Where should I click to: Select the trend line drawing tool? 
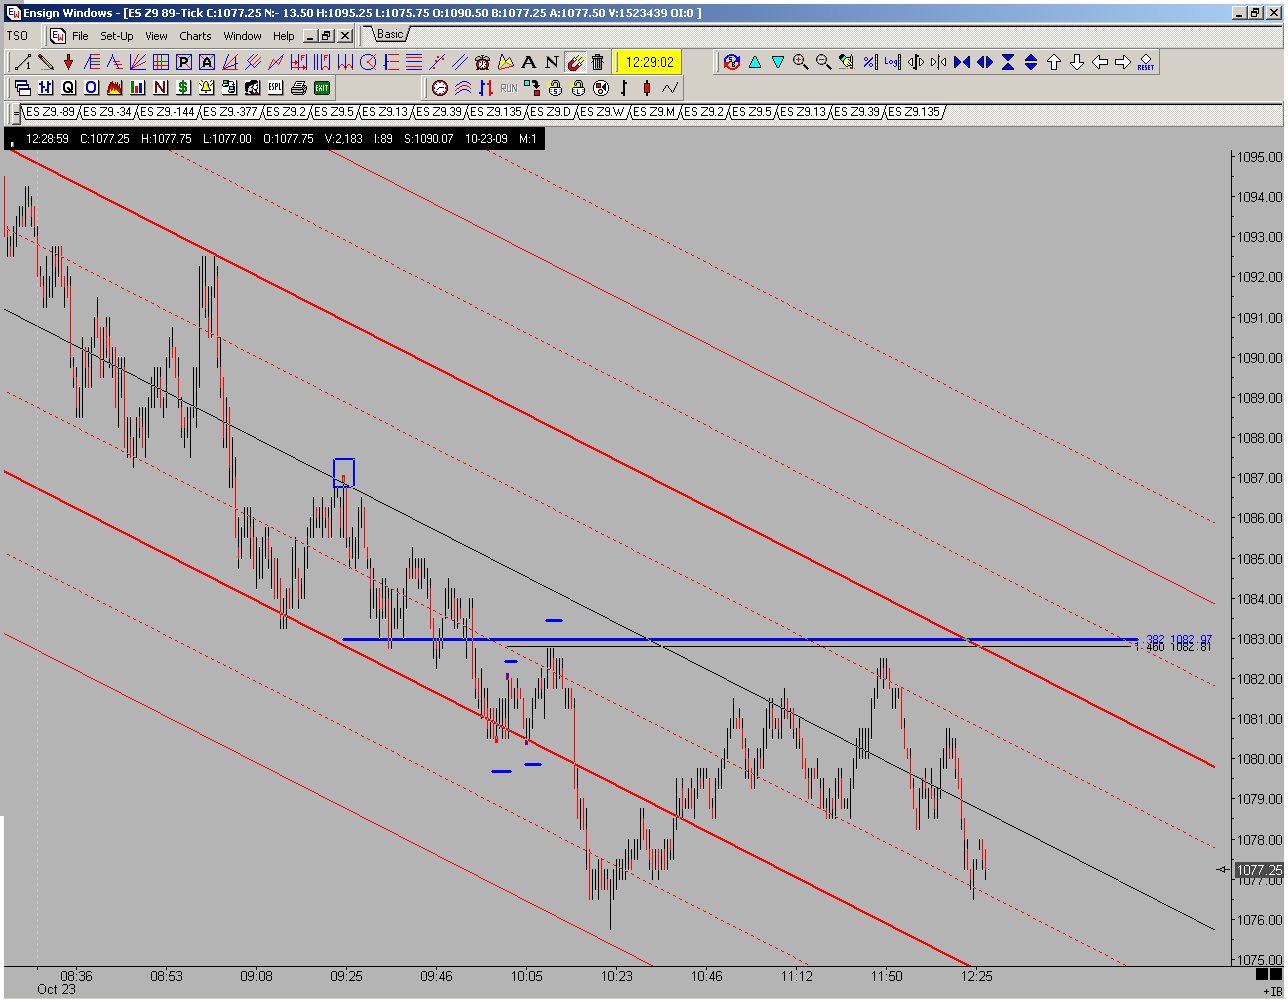click(22, 62)
